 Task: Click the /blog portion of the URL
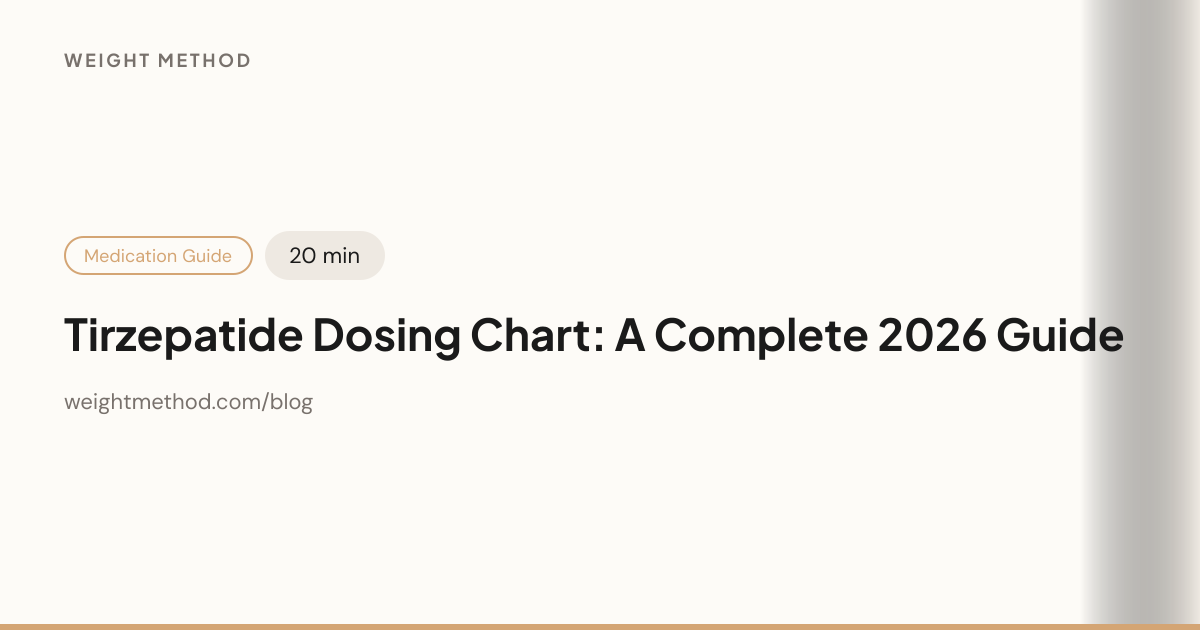[289, 403]
